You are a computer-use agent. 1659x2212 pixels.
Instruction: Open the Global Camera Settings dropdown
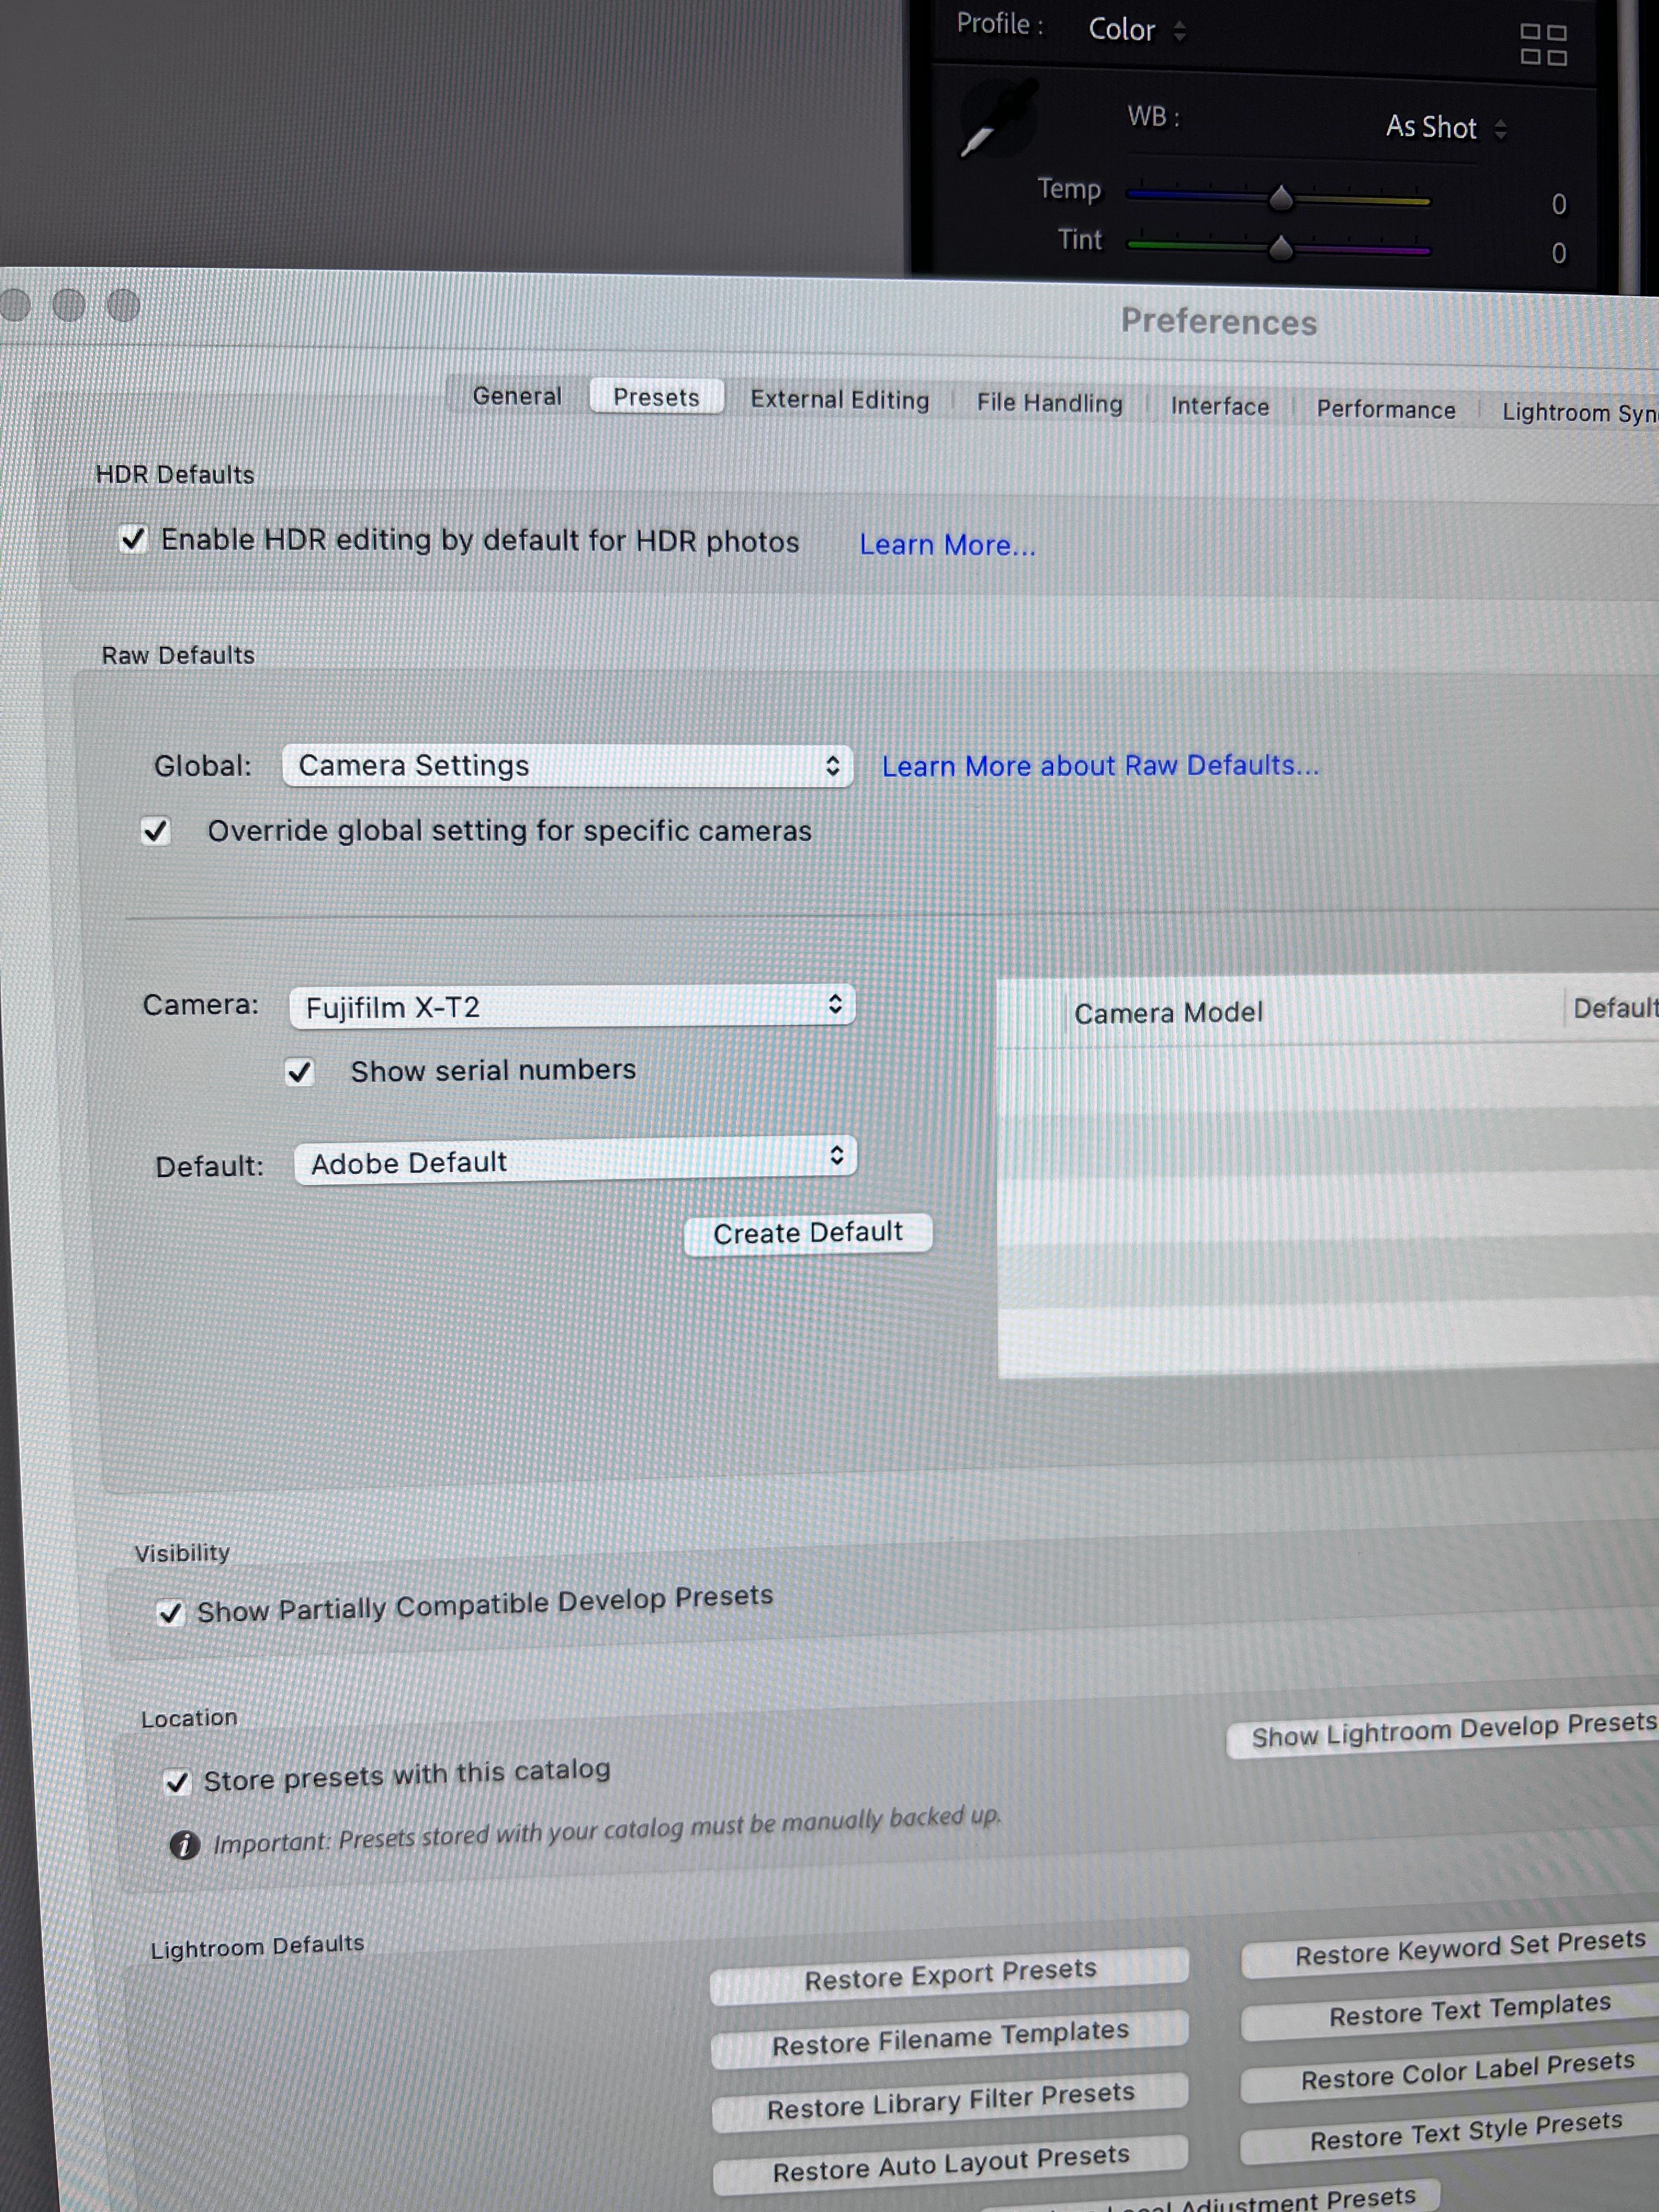click(x=567, y=766)
